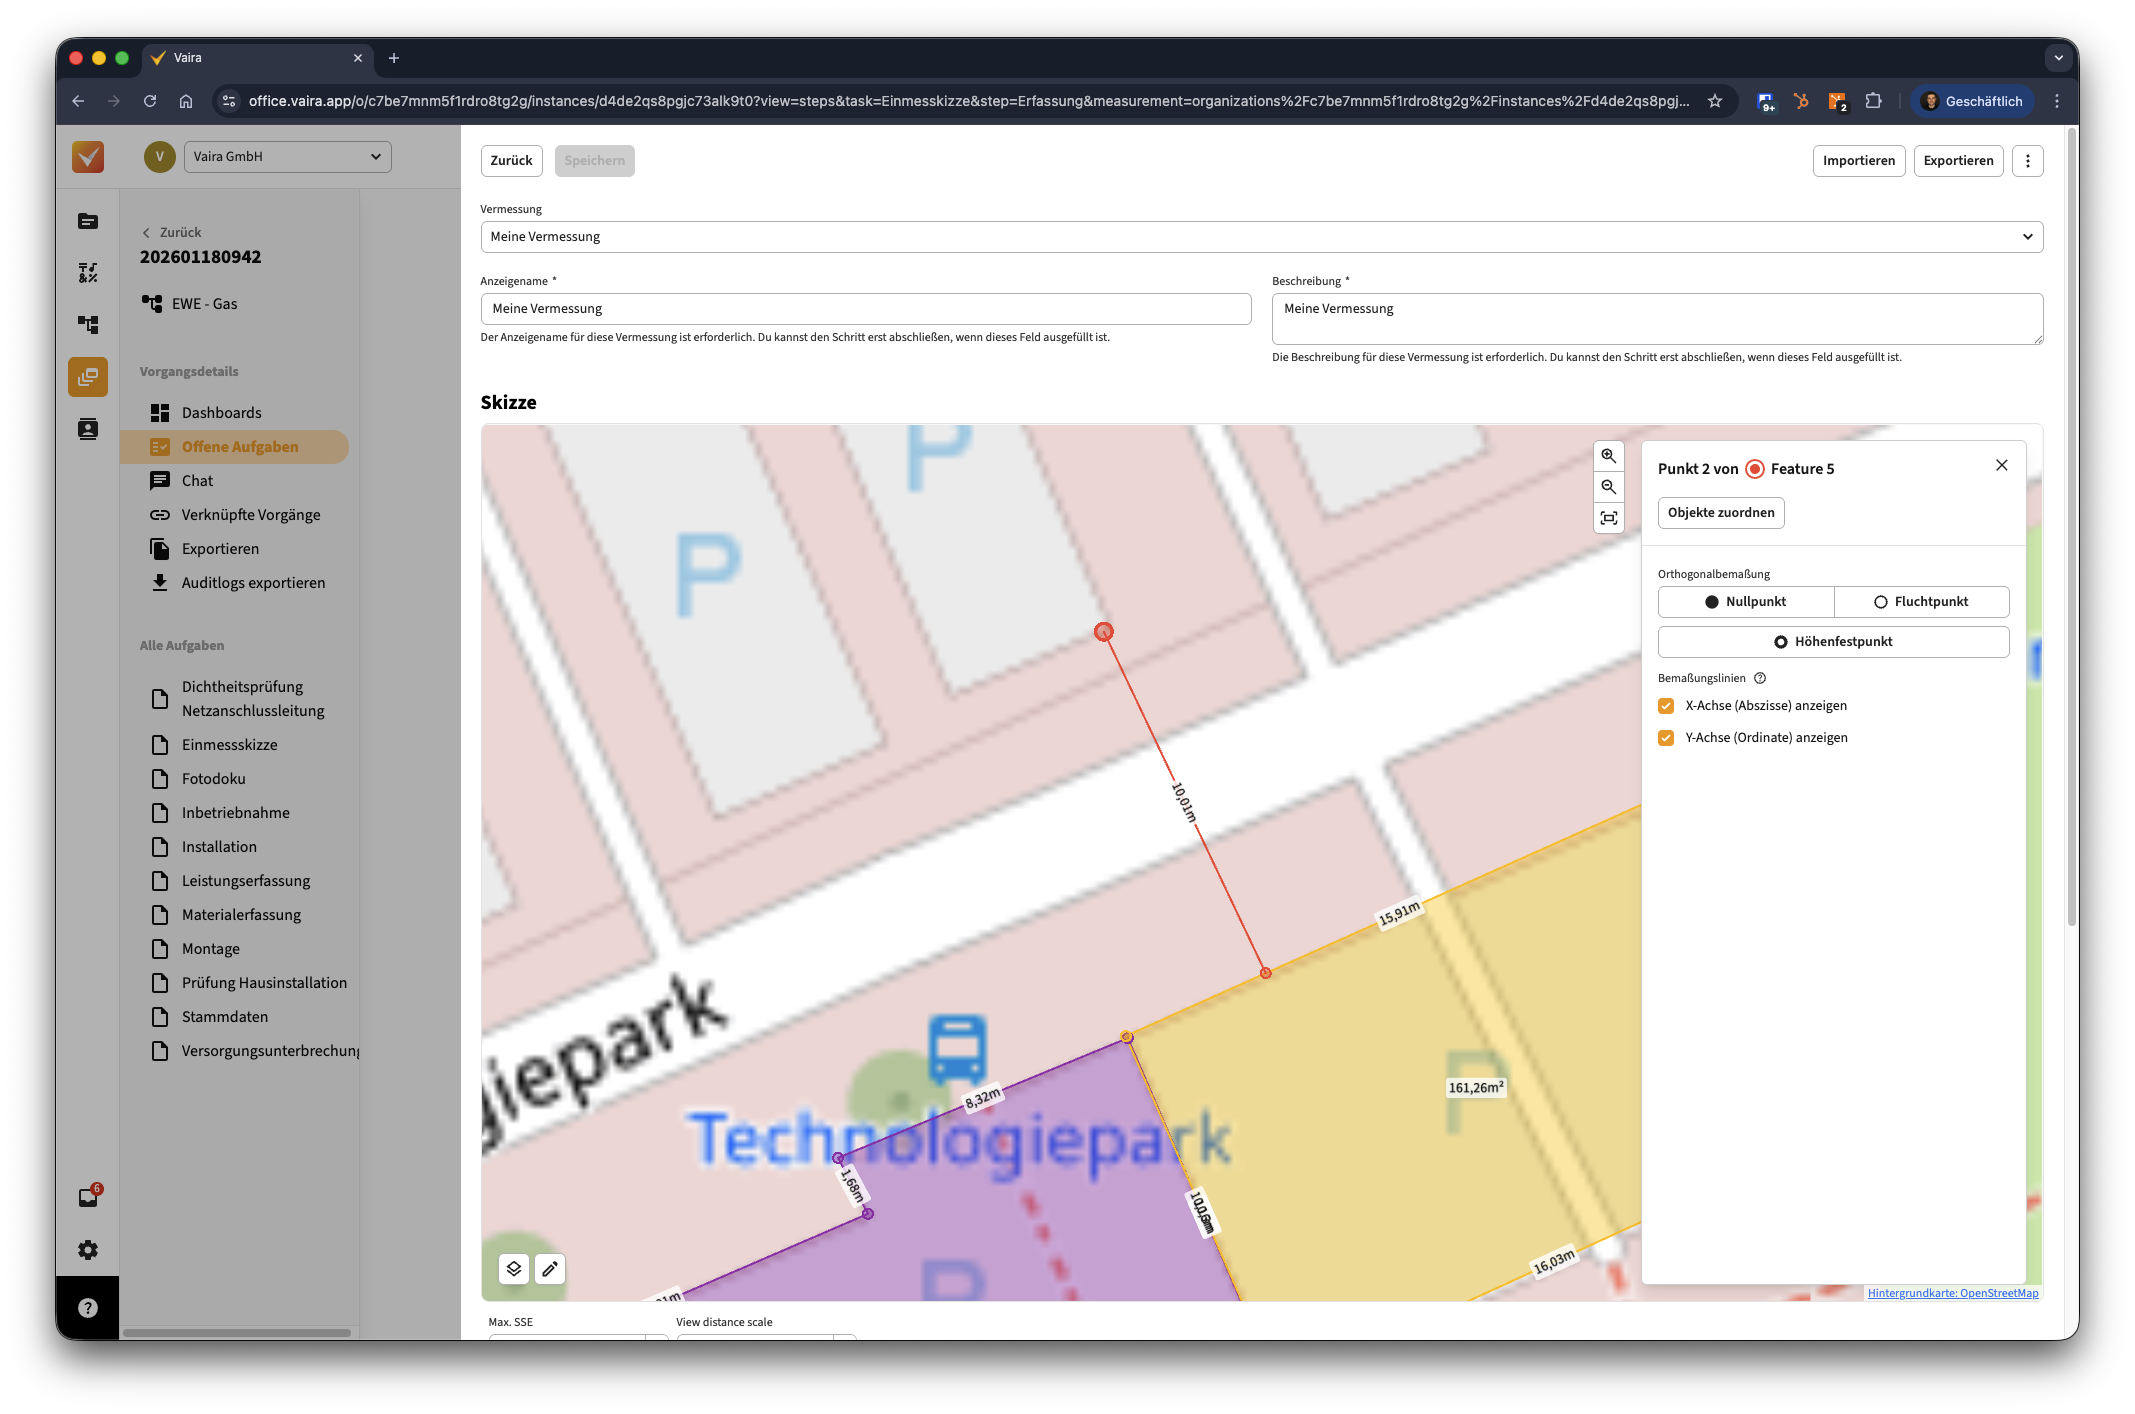Select the Fluchtpunkt option
This screenshot has width=2135, height=1414.
(x=1921, y=602)
